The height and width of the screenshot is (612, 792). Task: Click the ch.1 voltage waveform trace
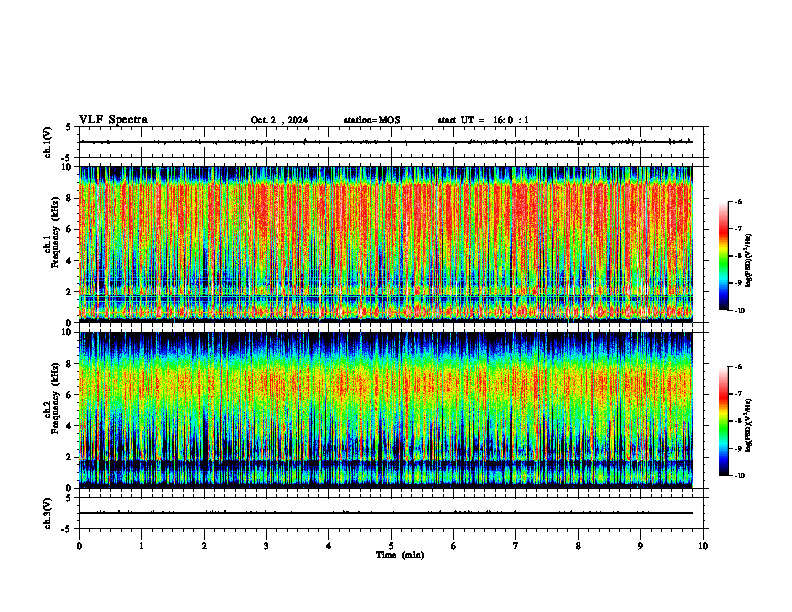(x=386, y=142)
